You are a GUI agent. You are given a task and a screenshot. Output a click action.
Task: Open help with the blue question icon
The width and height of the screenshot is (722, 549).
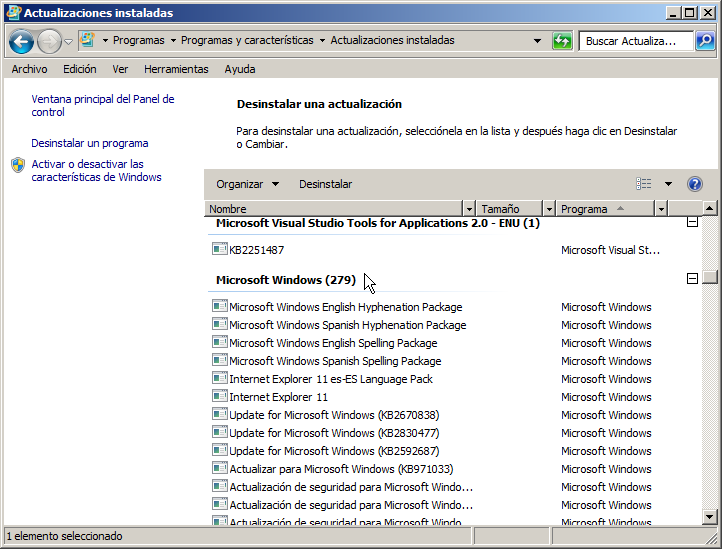click(694, 184)
